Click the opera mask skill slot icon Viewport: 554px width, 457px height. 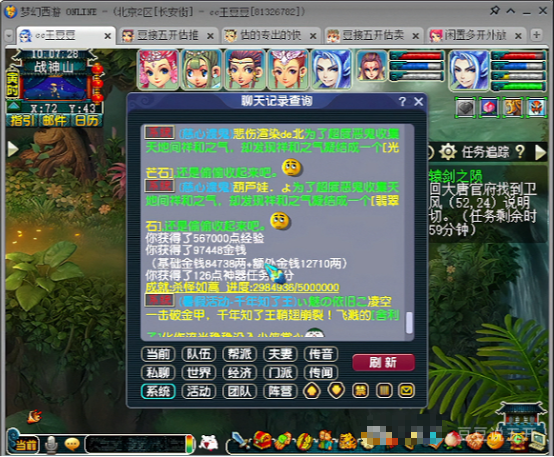(536, 107)
